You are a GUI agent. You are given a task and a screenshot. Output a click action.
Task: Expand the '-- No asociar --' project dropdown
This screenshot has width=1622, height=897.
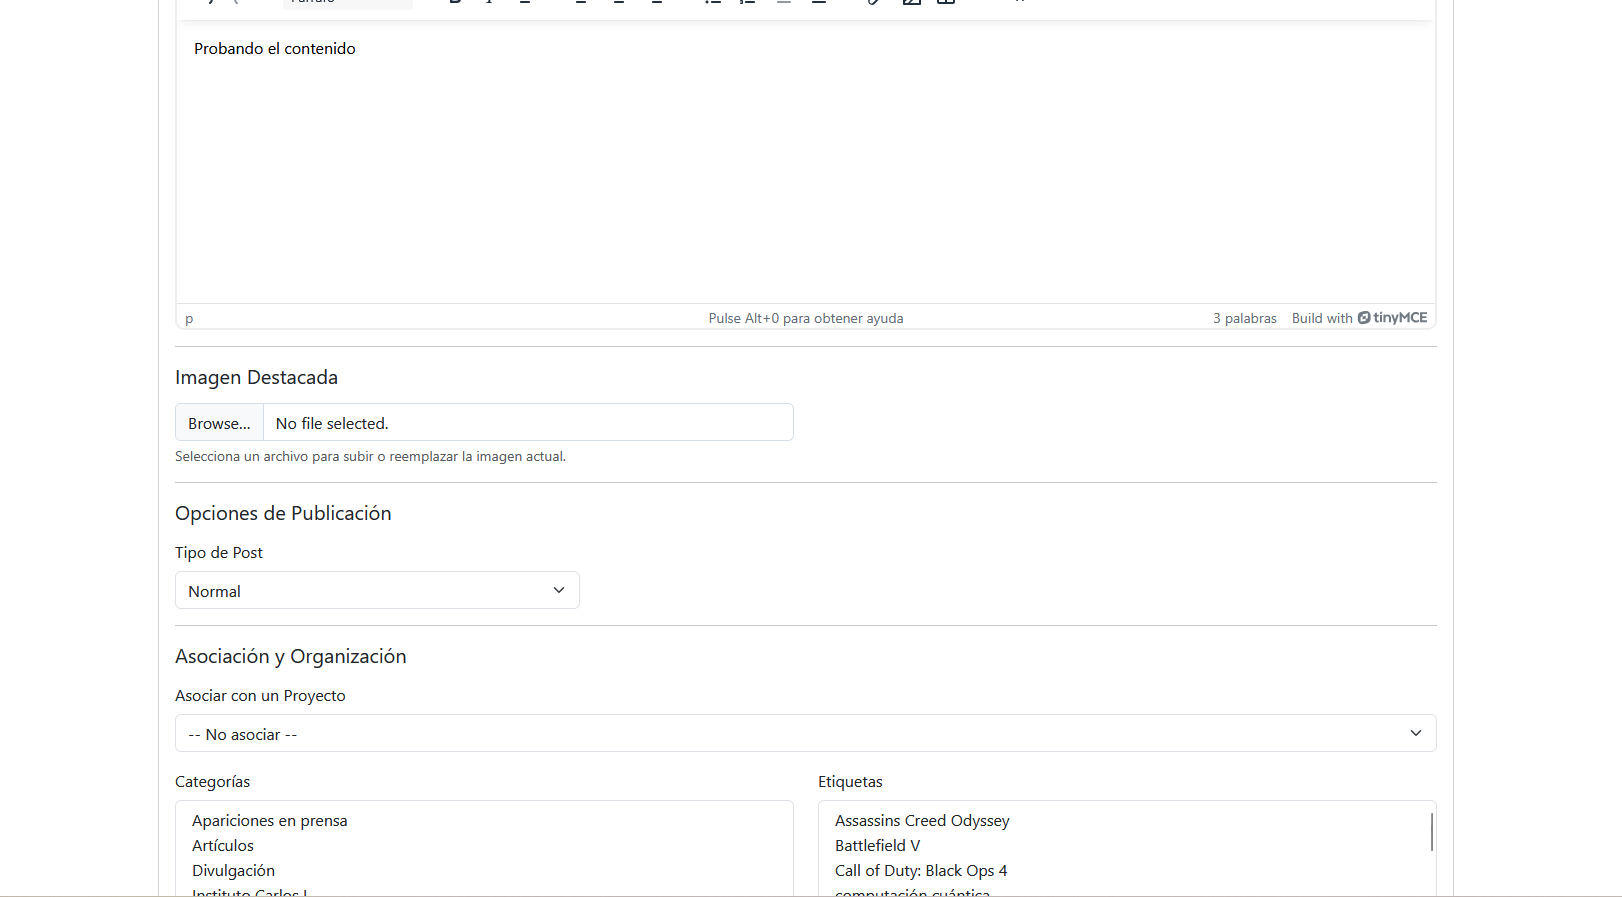point(805,734)
